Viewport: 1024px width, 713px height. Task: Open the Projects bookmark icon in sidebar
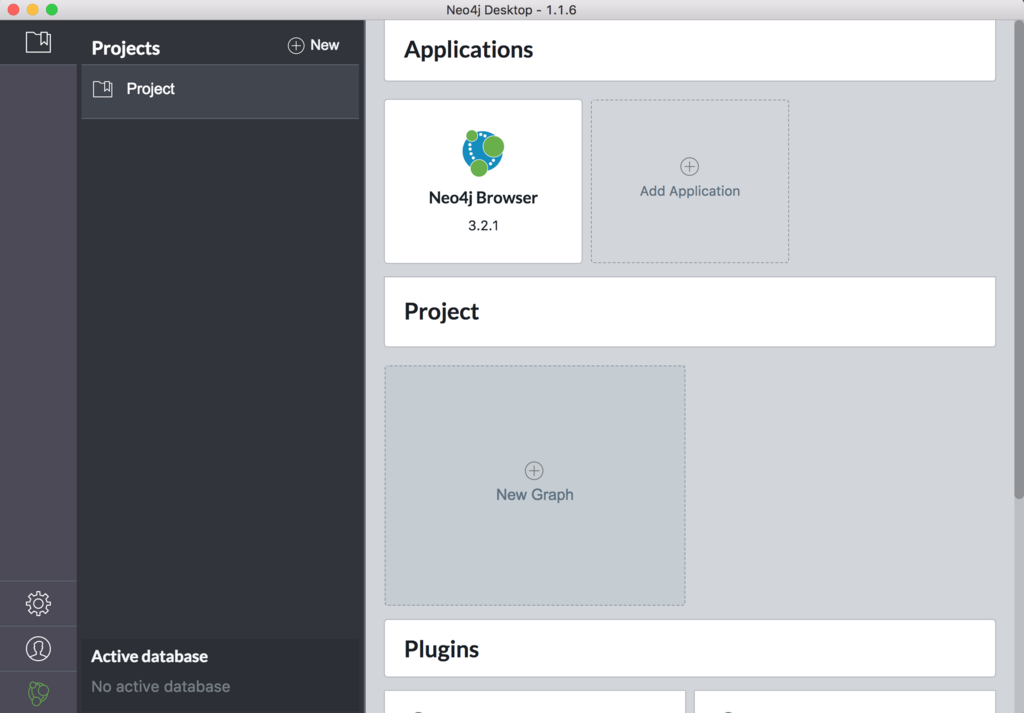pyautogui.click(x=38, y=42)
